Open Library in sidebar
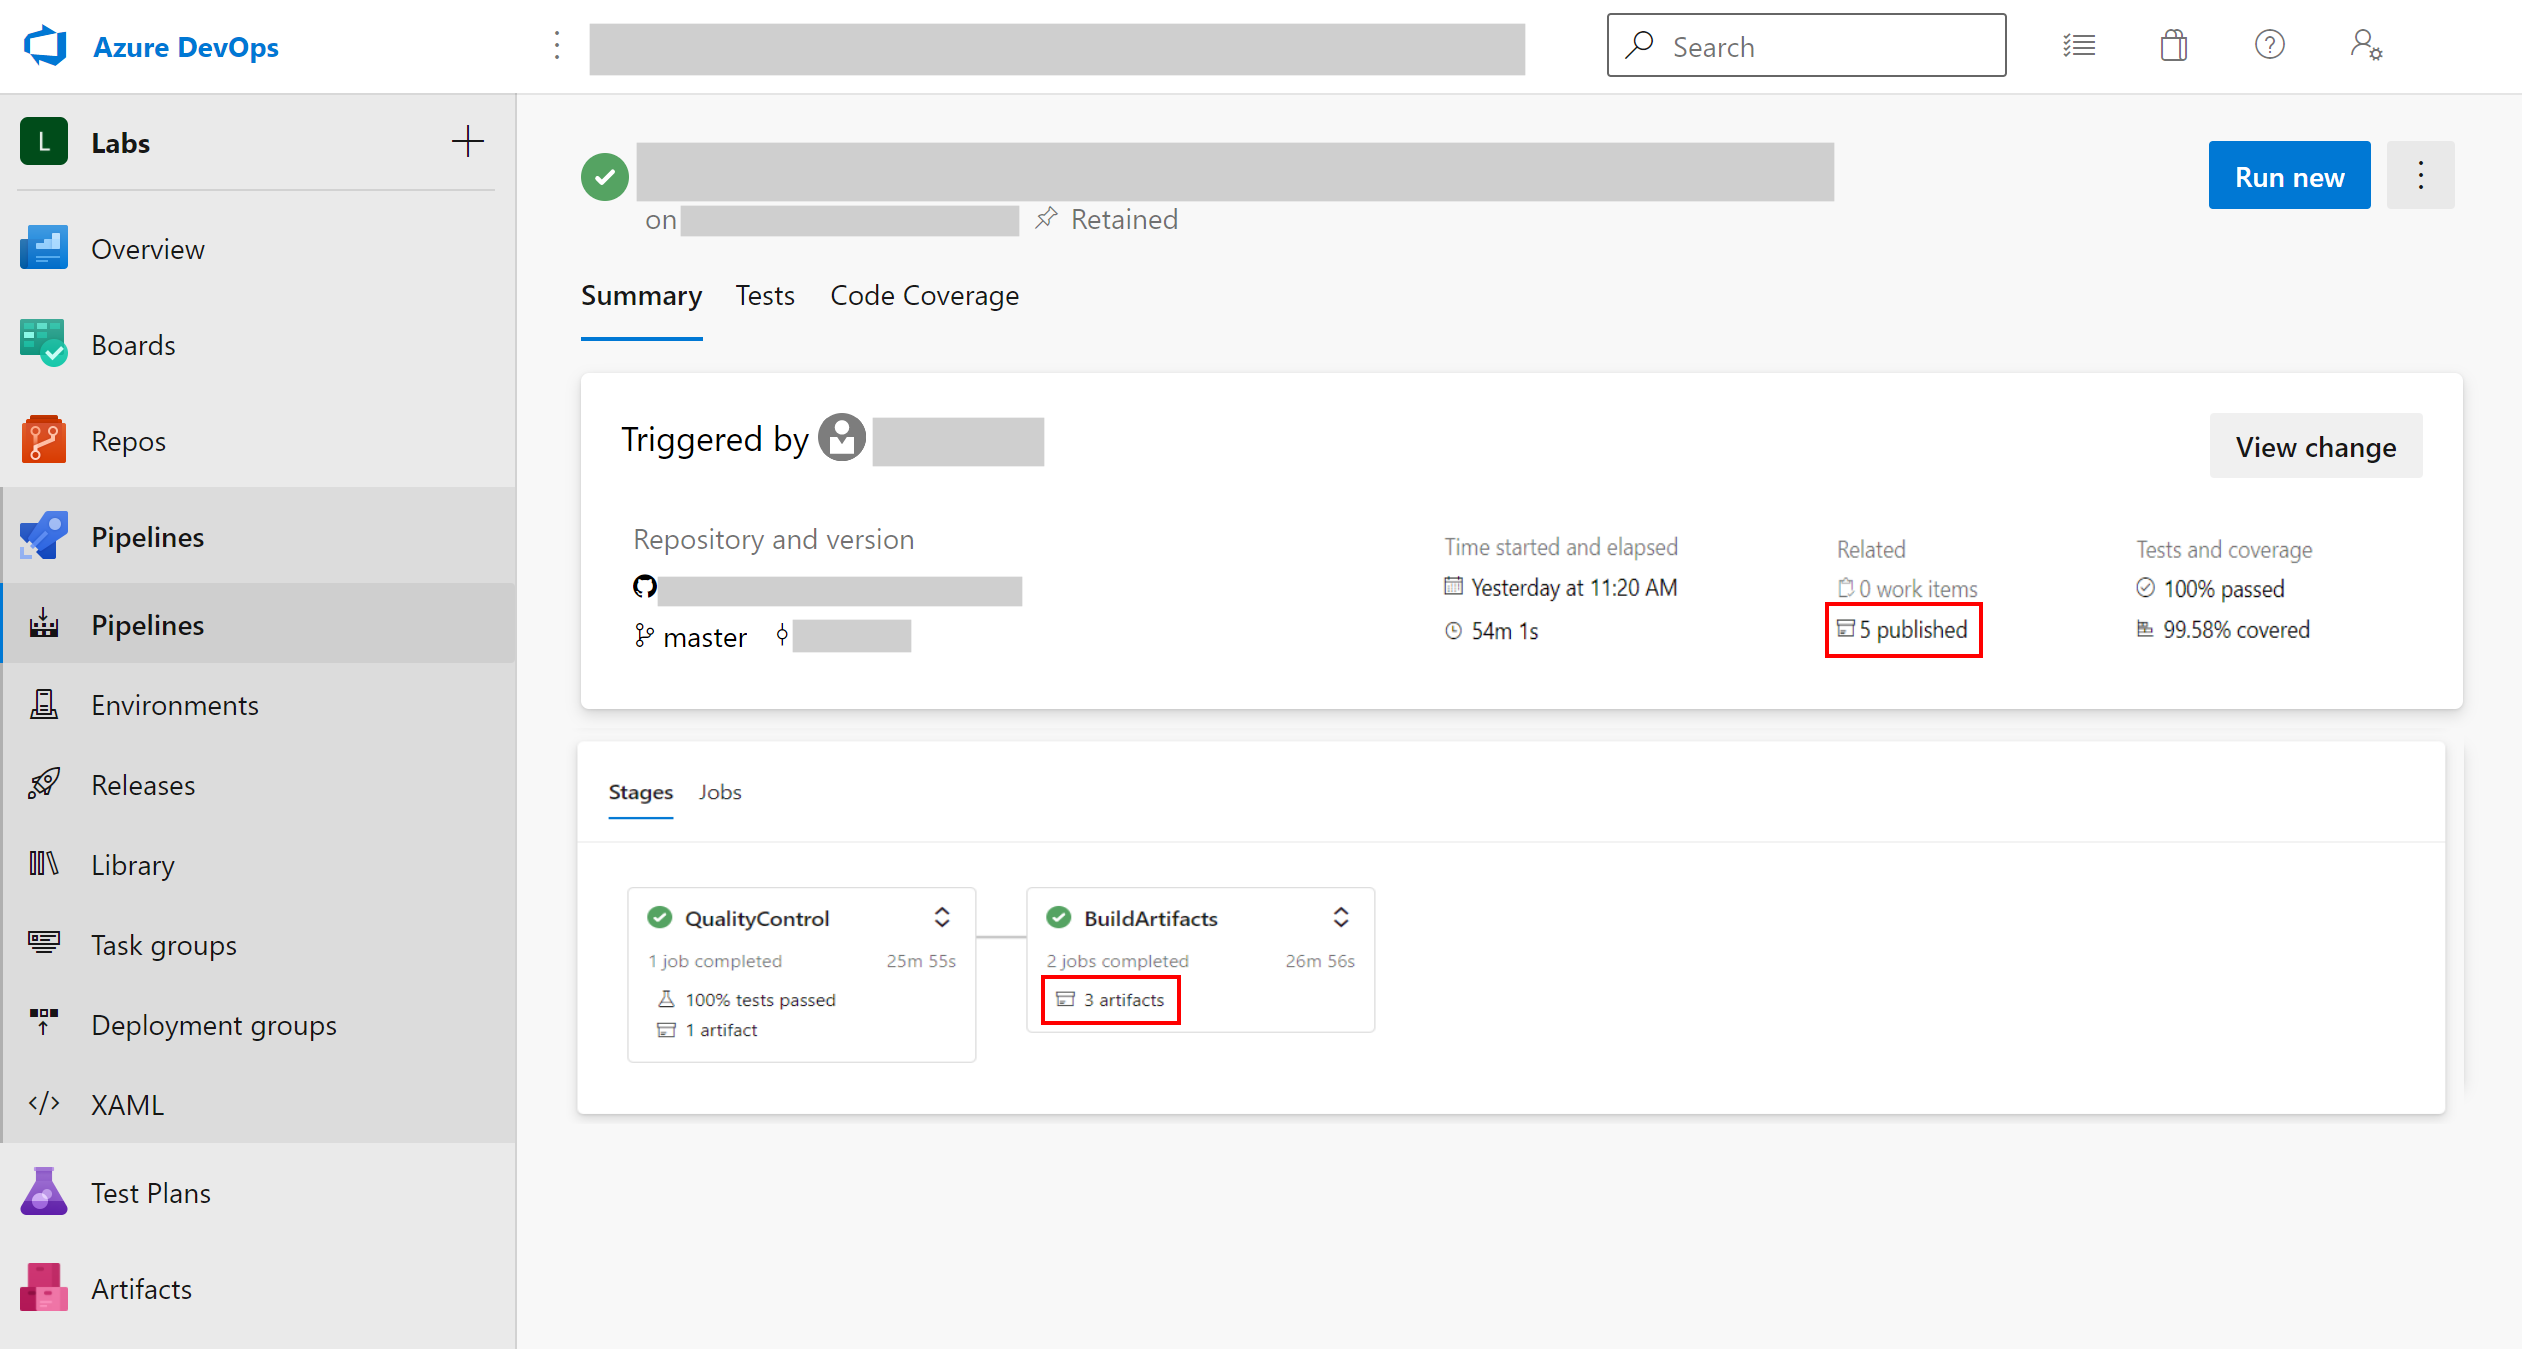Image resolution: width=2522 pixels, height=1349 pixels. (x=258, y=865)
